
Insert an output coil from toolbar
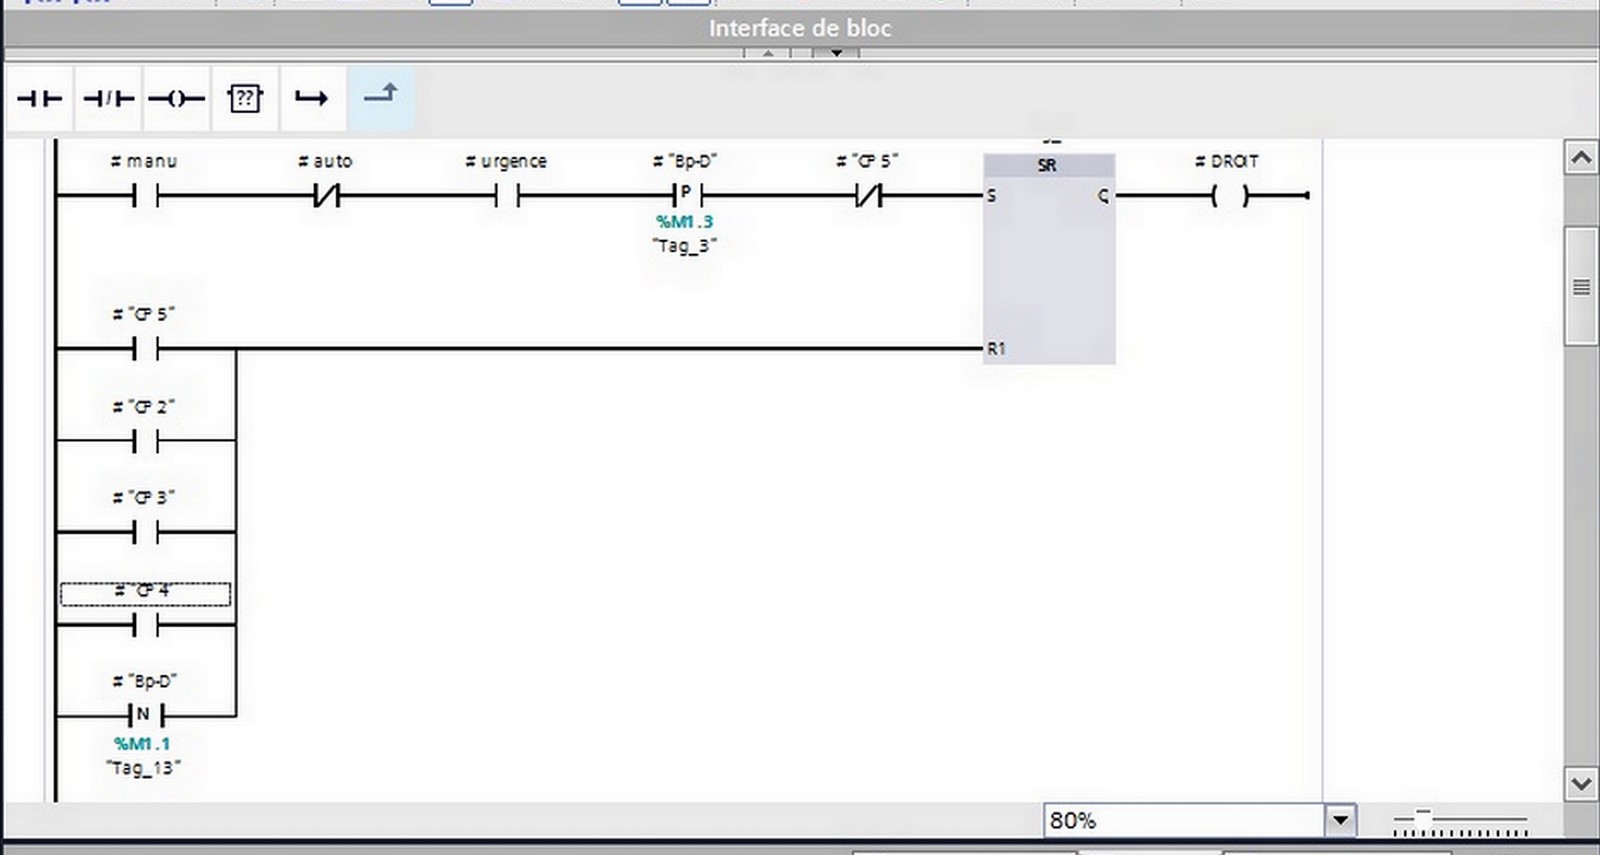coord(176,98)
